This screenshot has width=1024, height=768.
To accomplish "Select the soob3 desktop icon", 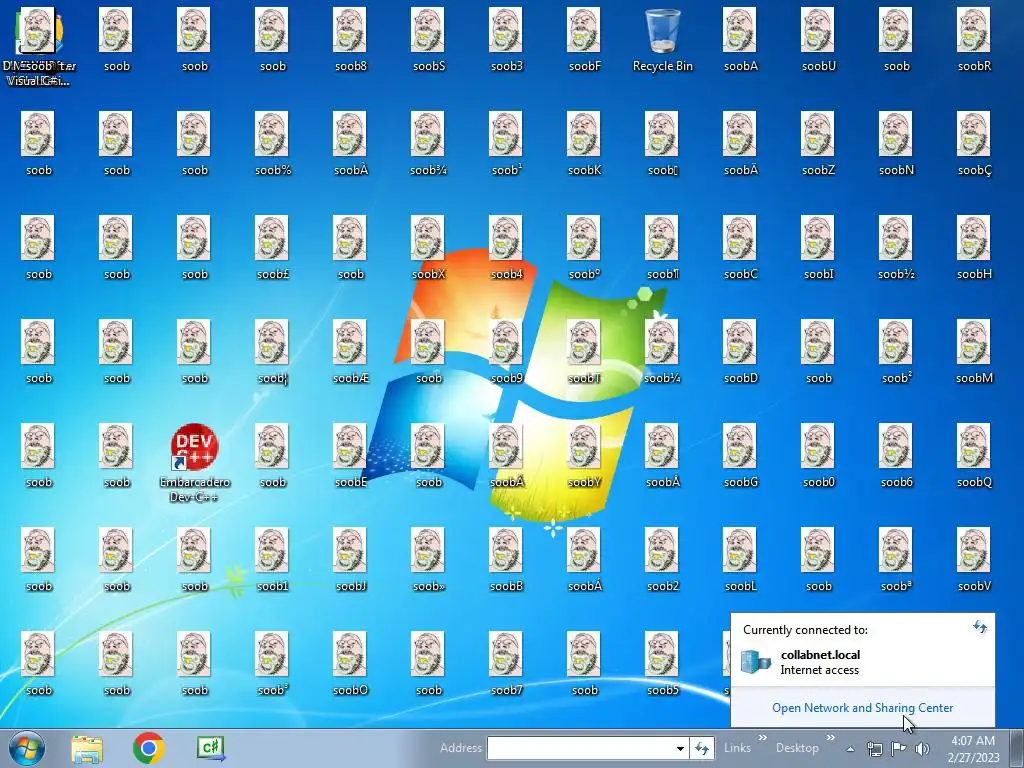I will (x=507, y=40).
